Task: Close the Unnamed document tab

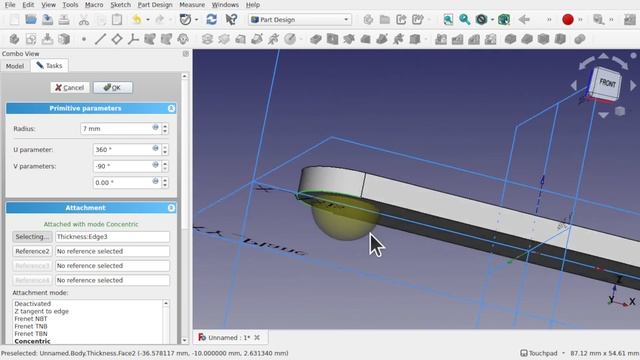Action: [257, 338]
